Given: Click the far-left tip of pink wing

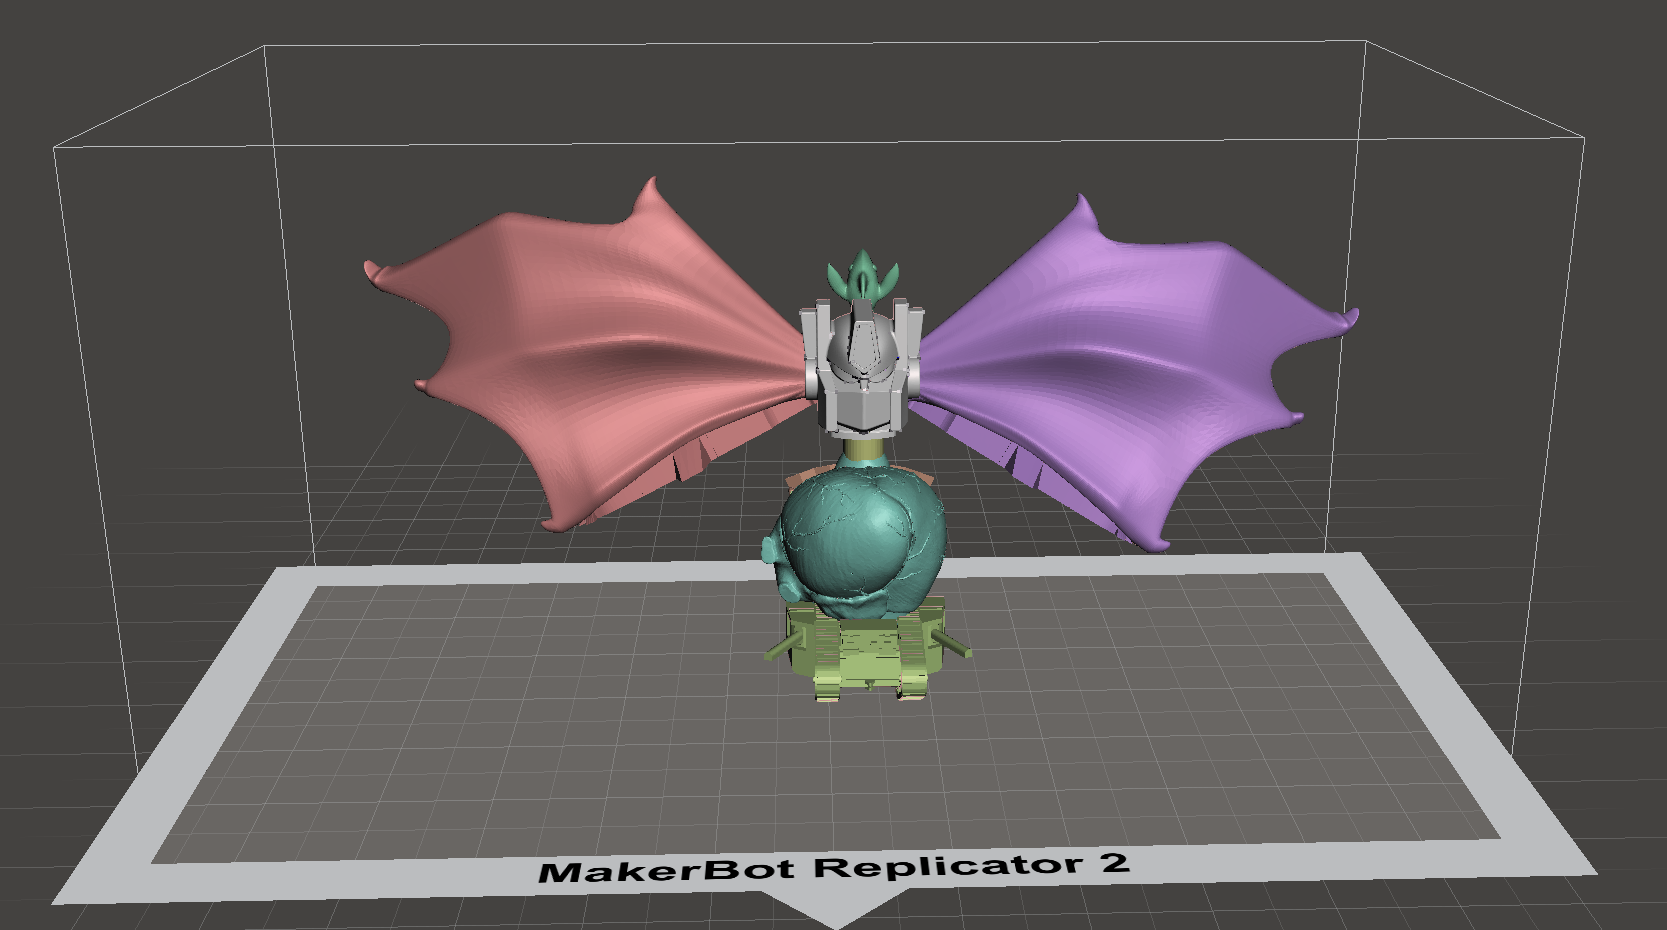Looking at the screenshot, I should (370, 270).
